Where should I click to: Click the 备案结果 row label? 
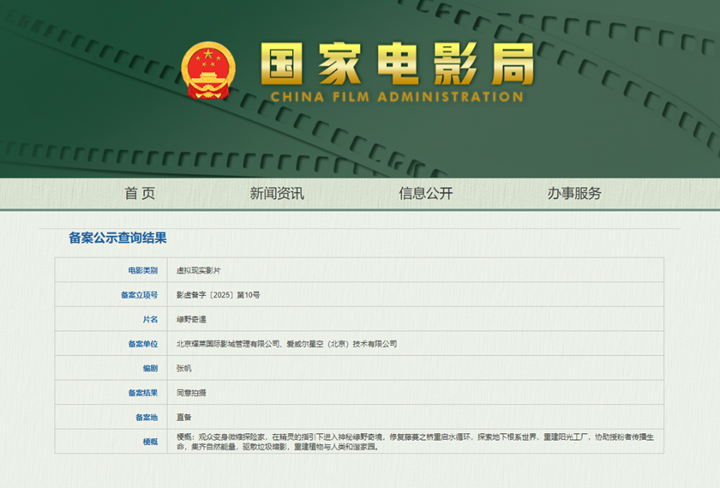pos(143,393)
